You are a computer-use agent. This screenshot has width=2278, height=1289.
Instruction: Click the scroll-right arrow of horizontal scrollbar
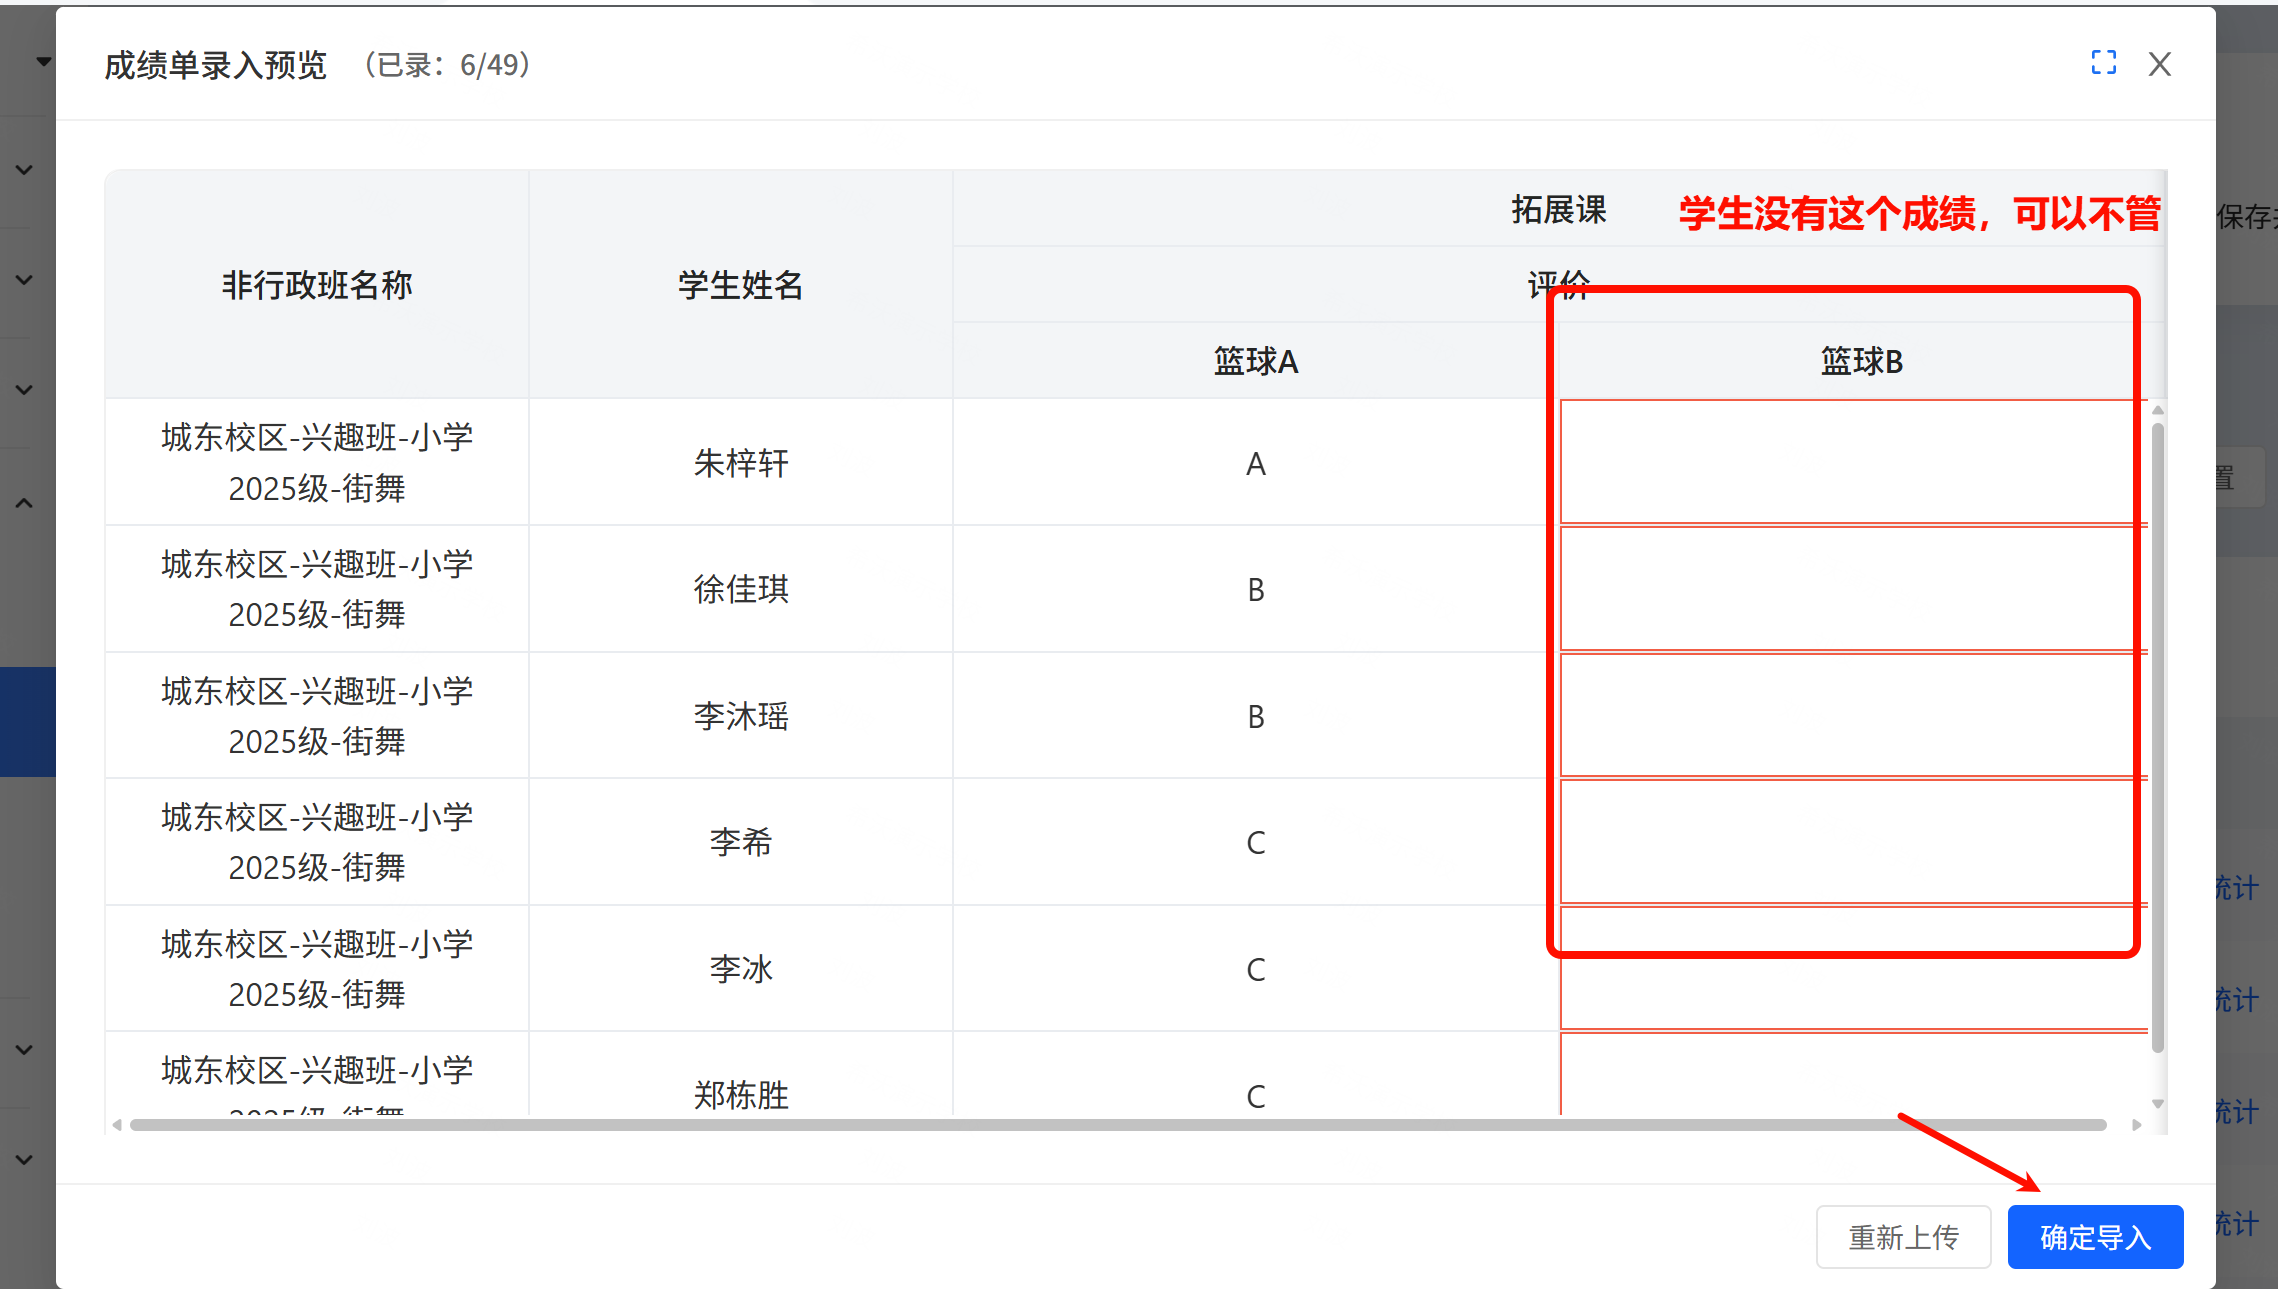pyautogui.click(x=2136, y=1125)
